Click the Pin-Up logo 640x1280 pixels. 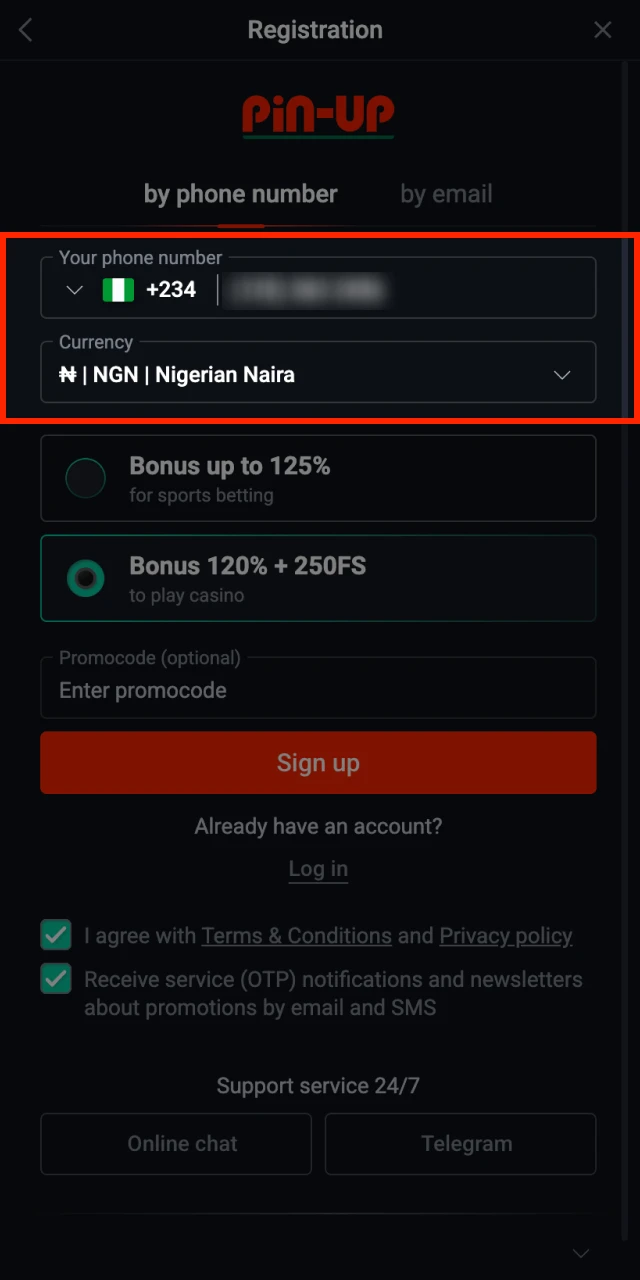tap(318, 116)
